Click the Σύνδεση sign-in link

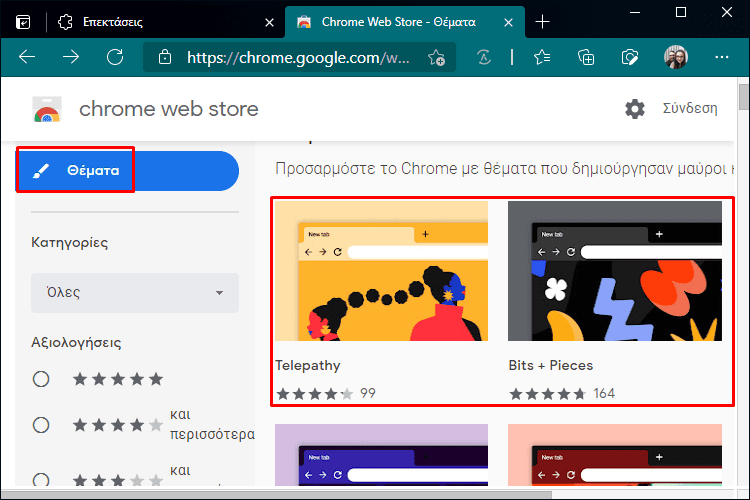point(690,109)
